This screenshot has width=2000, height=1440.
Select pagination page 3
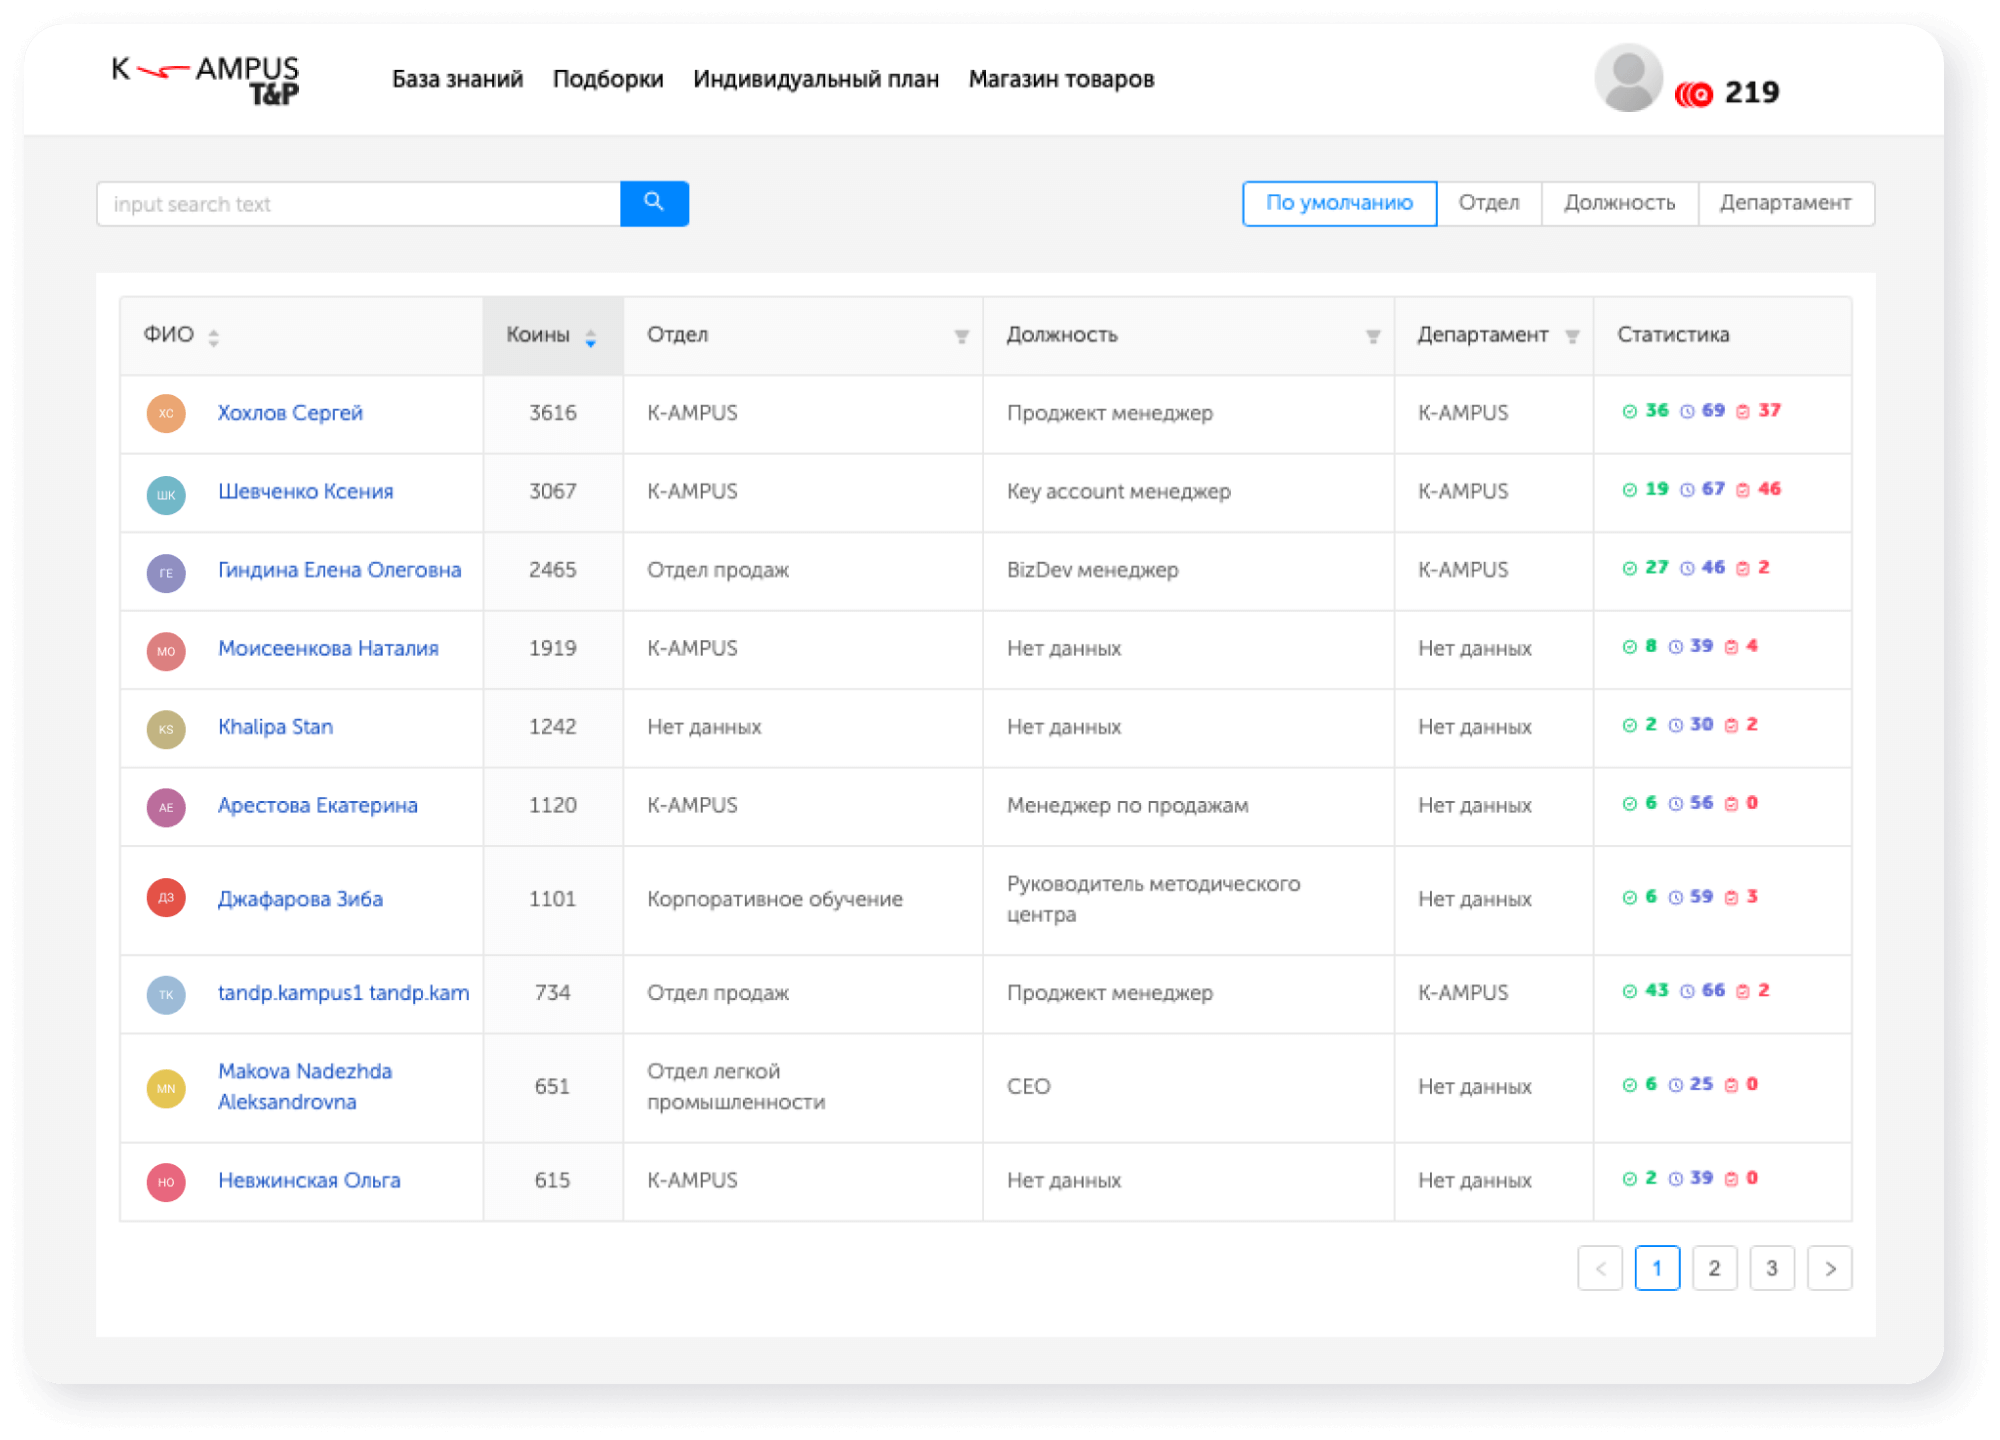click(x=1772, y=1268)
